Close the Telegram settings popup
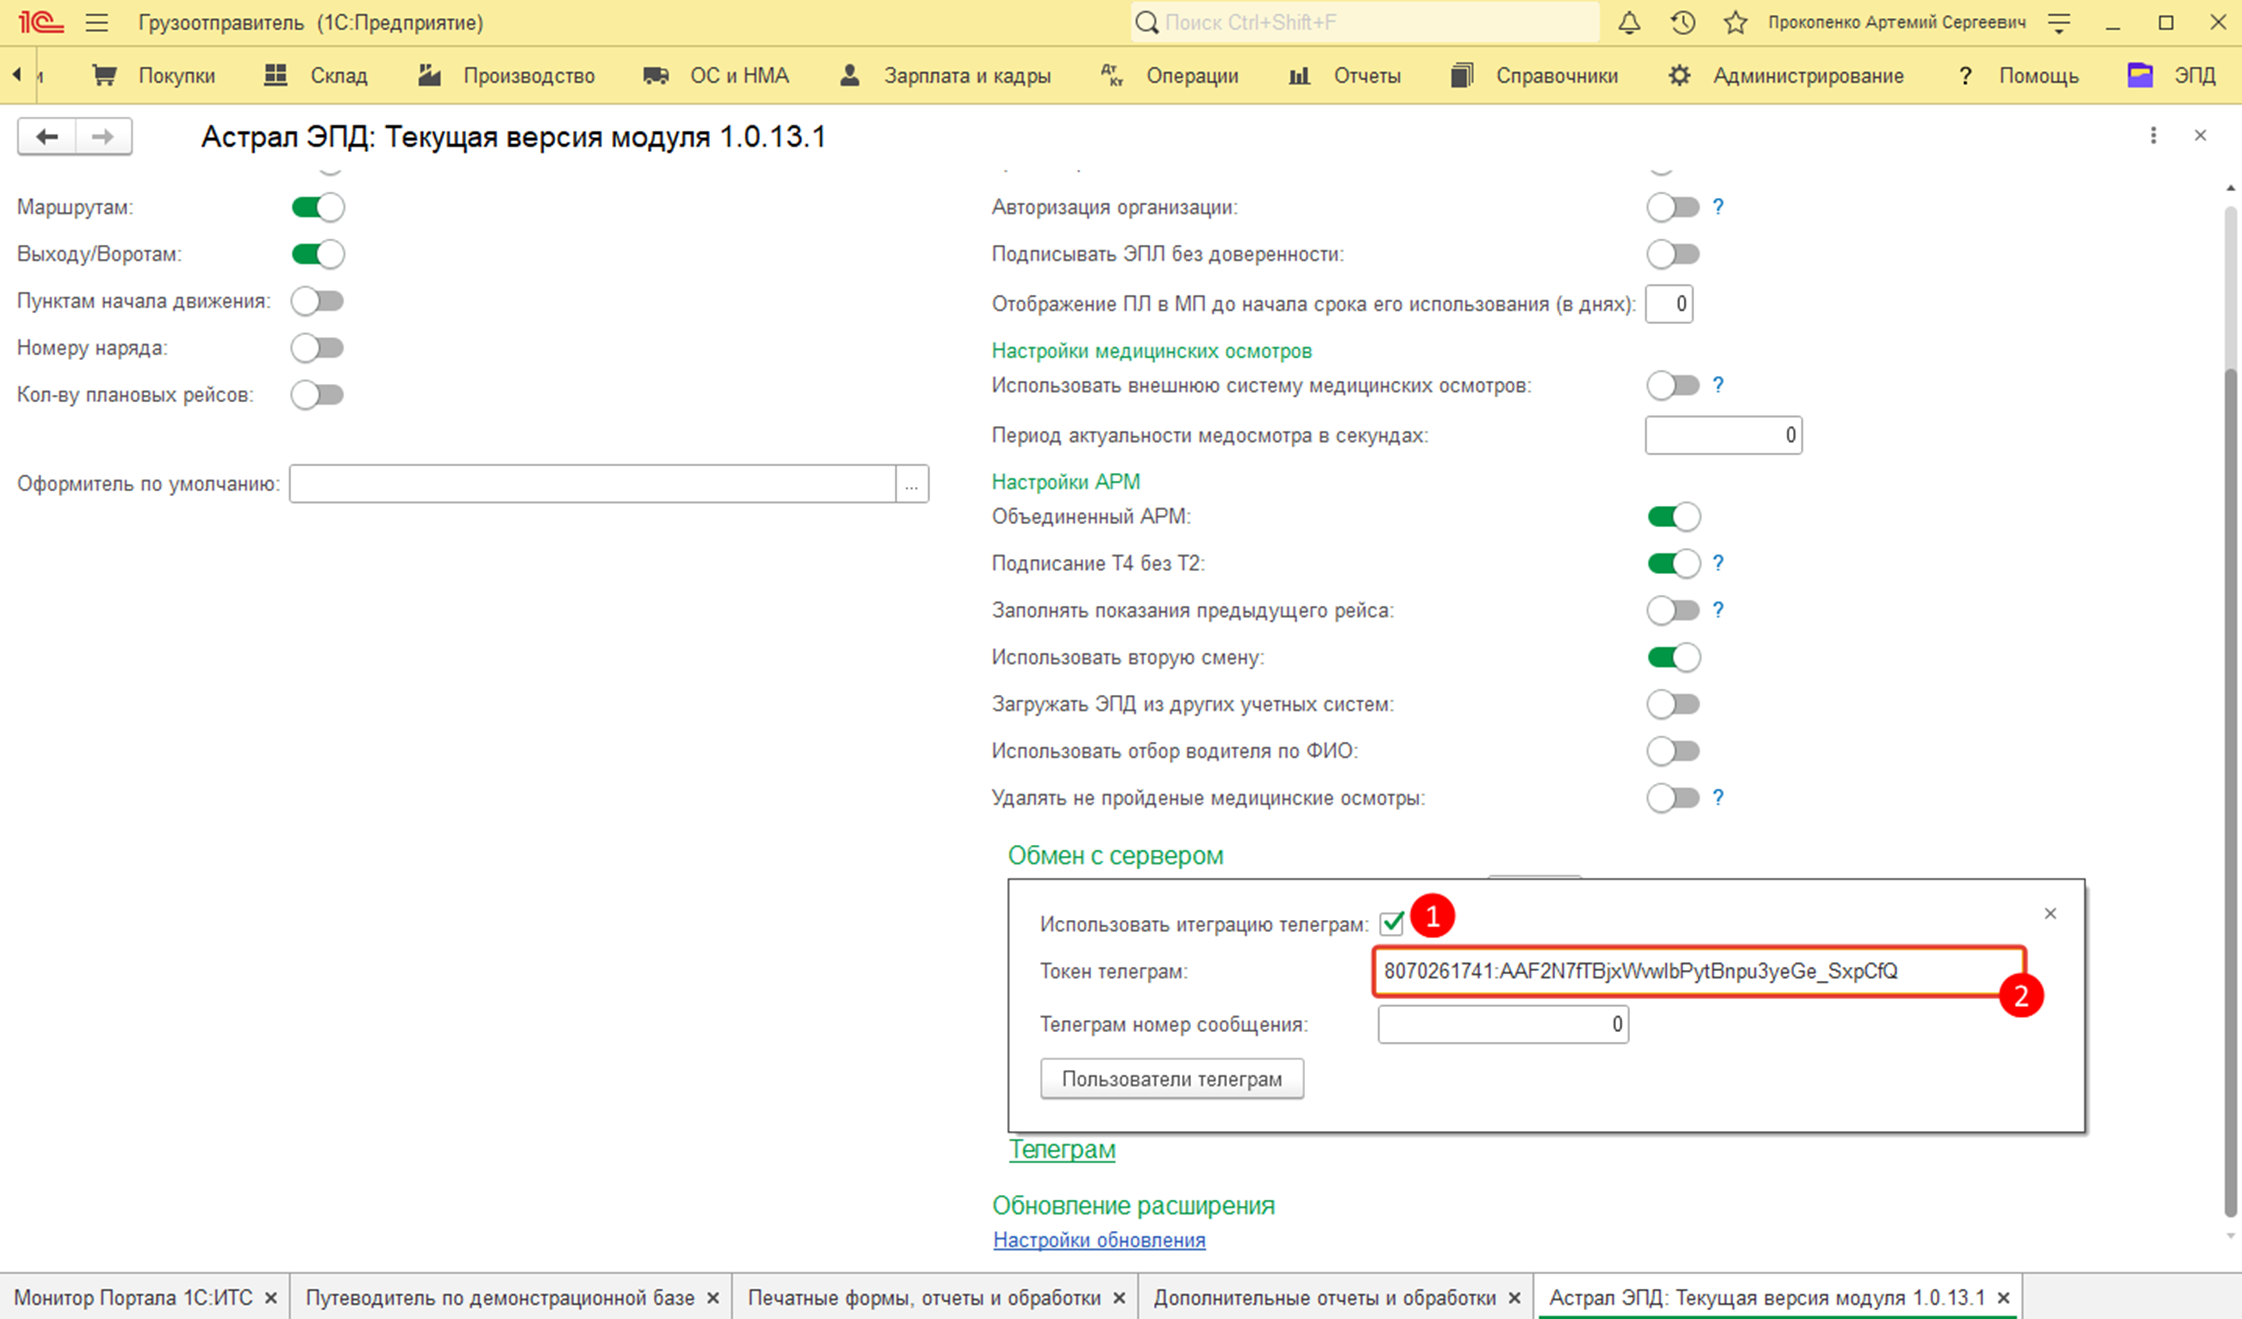The width and height of the screenshot is (2242, 1319). pyautogui.click(x=2050, y=913)
